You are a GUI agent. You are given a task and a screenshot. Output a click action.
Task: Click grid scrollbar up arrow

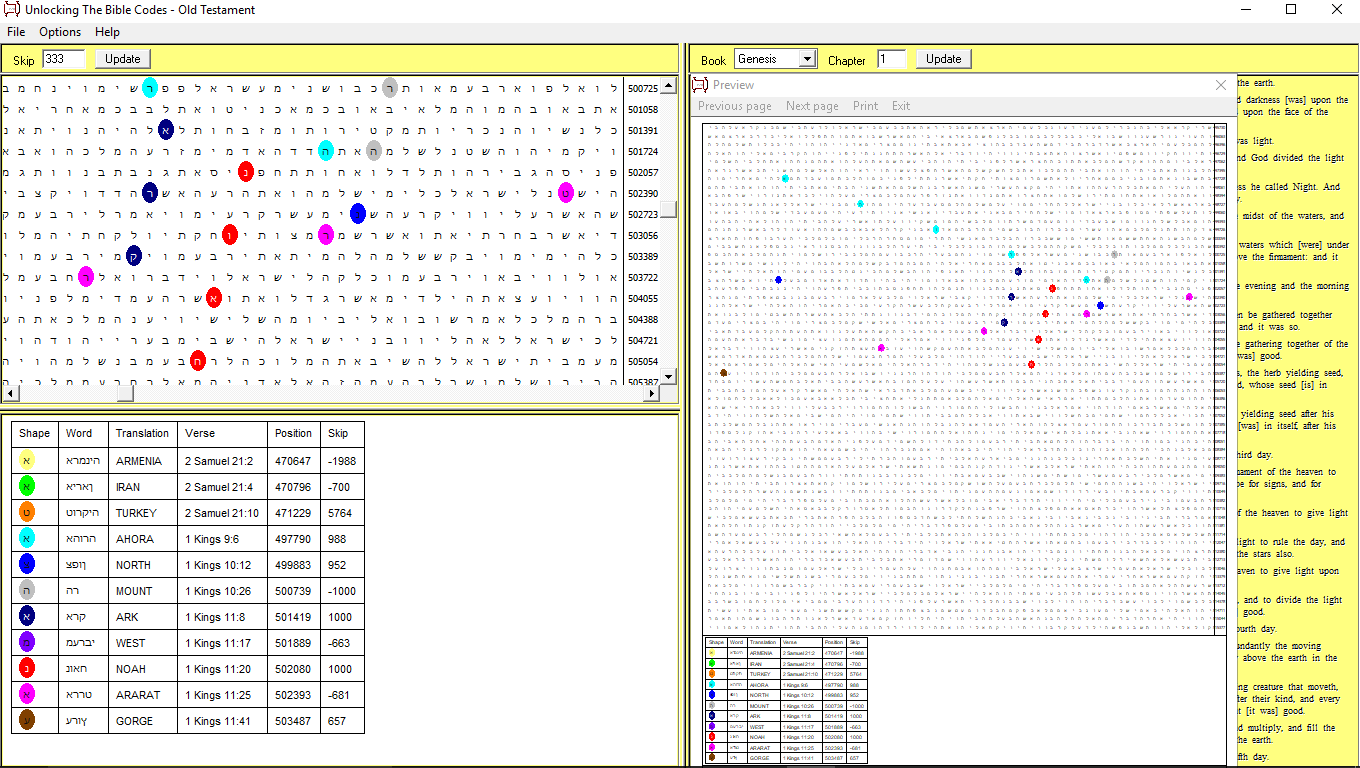670,85
